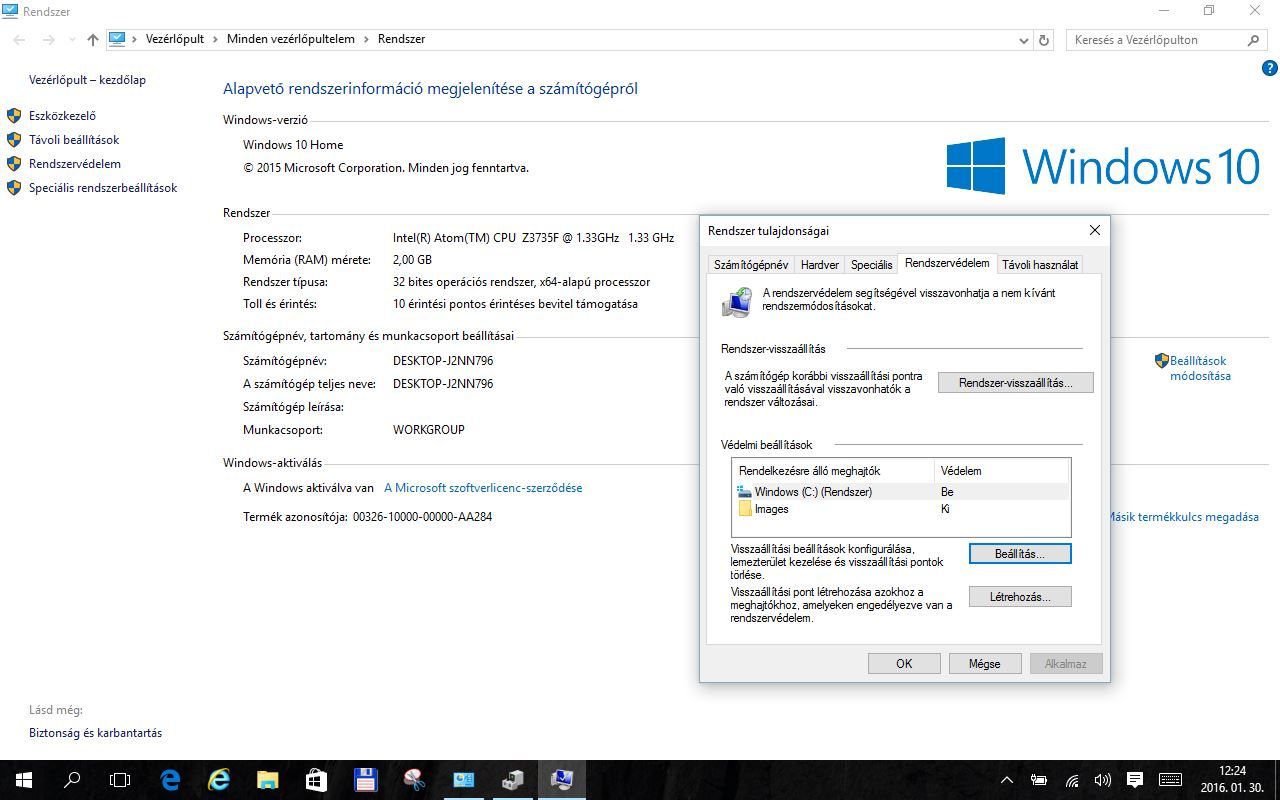This screenshot has height=800, width=1280.
Task: Click Rendelkezésre álló meghajtók column header
Action: pyautogui.click(x=834, y=471)
